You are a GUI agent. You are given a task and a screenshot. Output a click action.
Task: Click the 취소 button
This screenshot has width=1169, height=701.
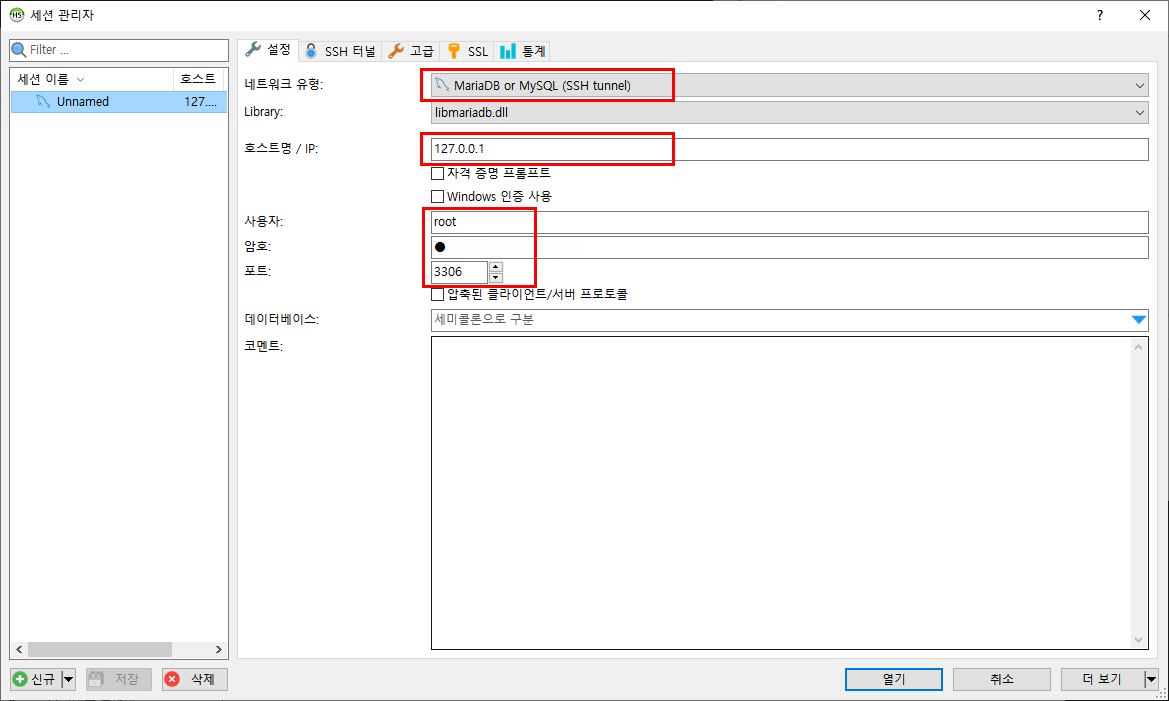click(x=1001, y=679)
